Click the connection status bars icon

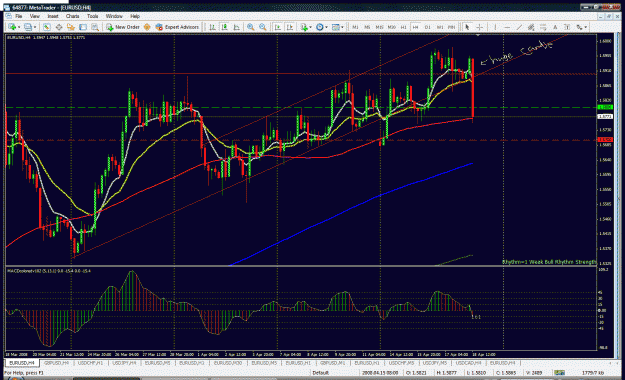click(x=559, y=372)
